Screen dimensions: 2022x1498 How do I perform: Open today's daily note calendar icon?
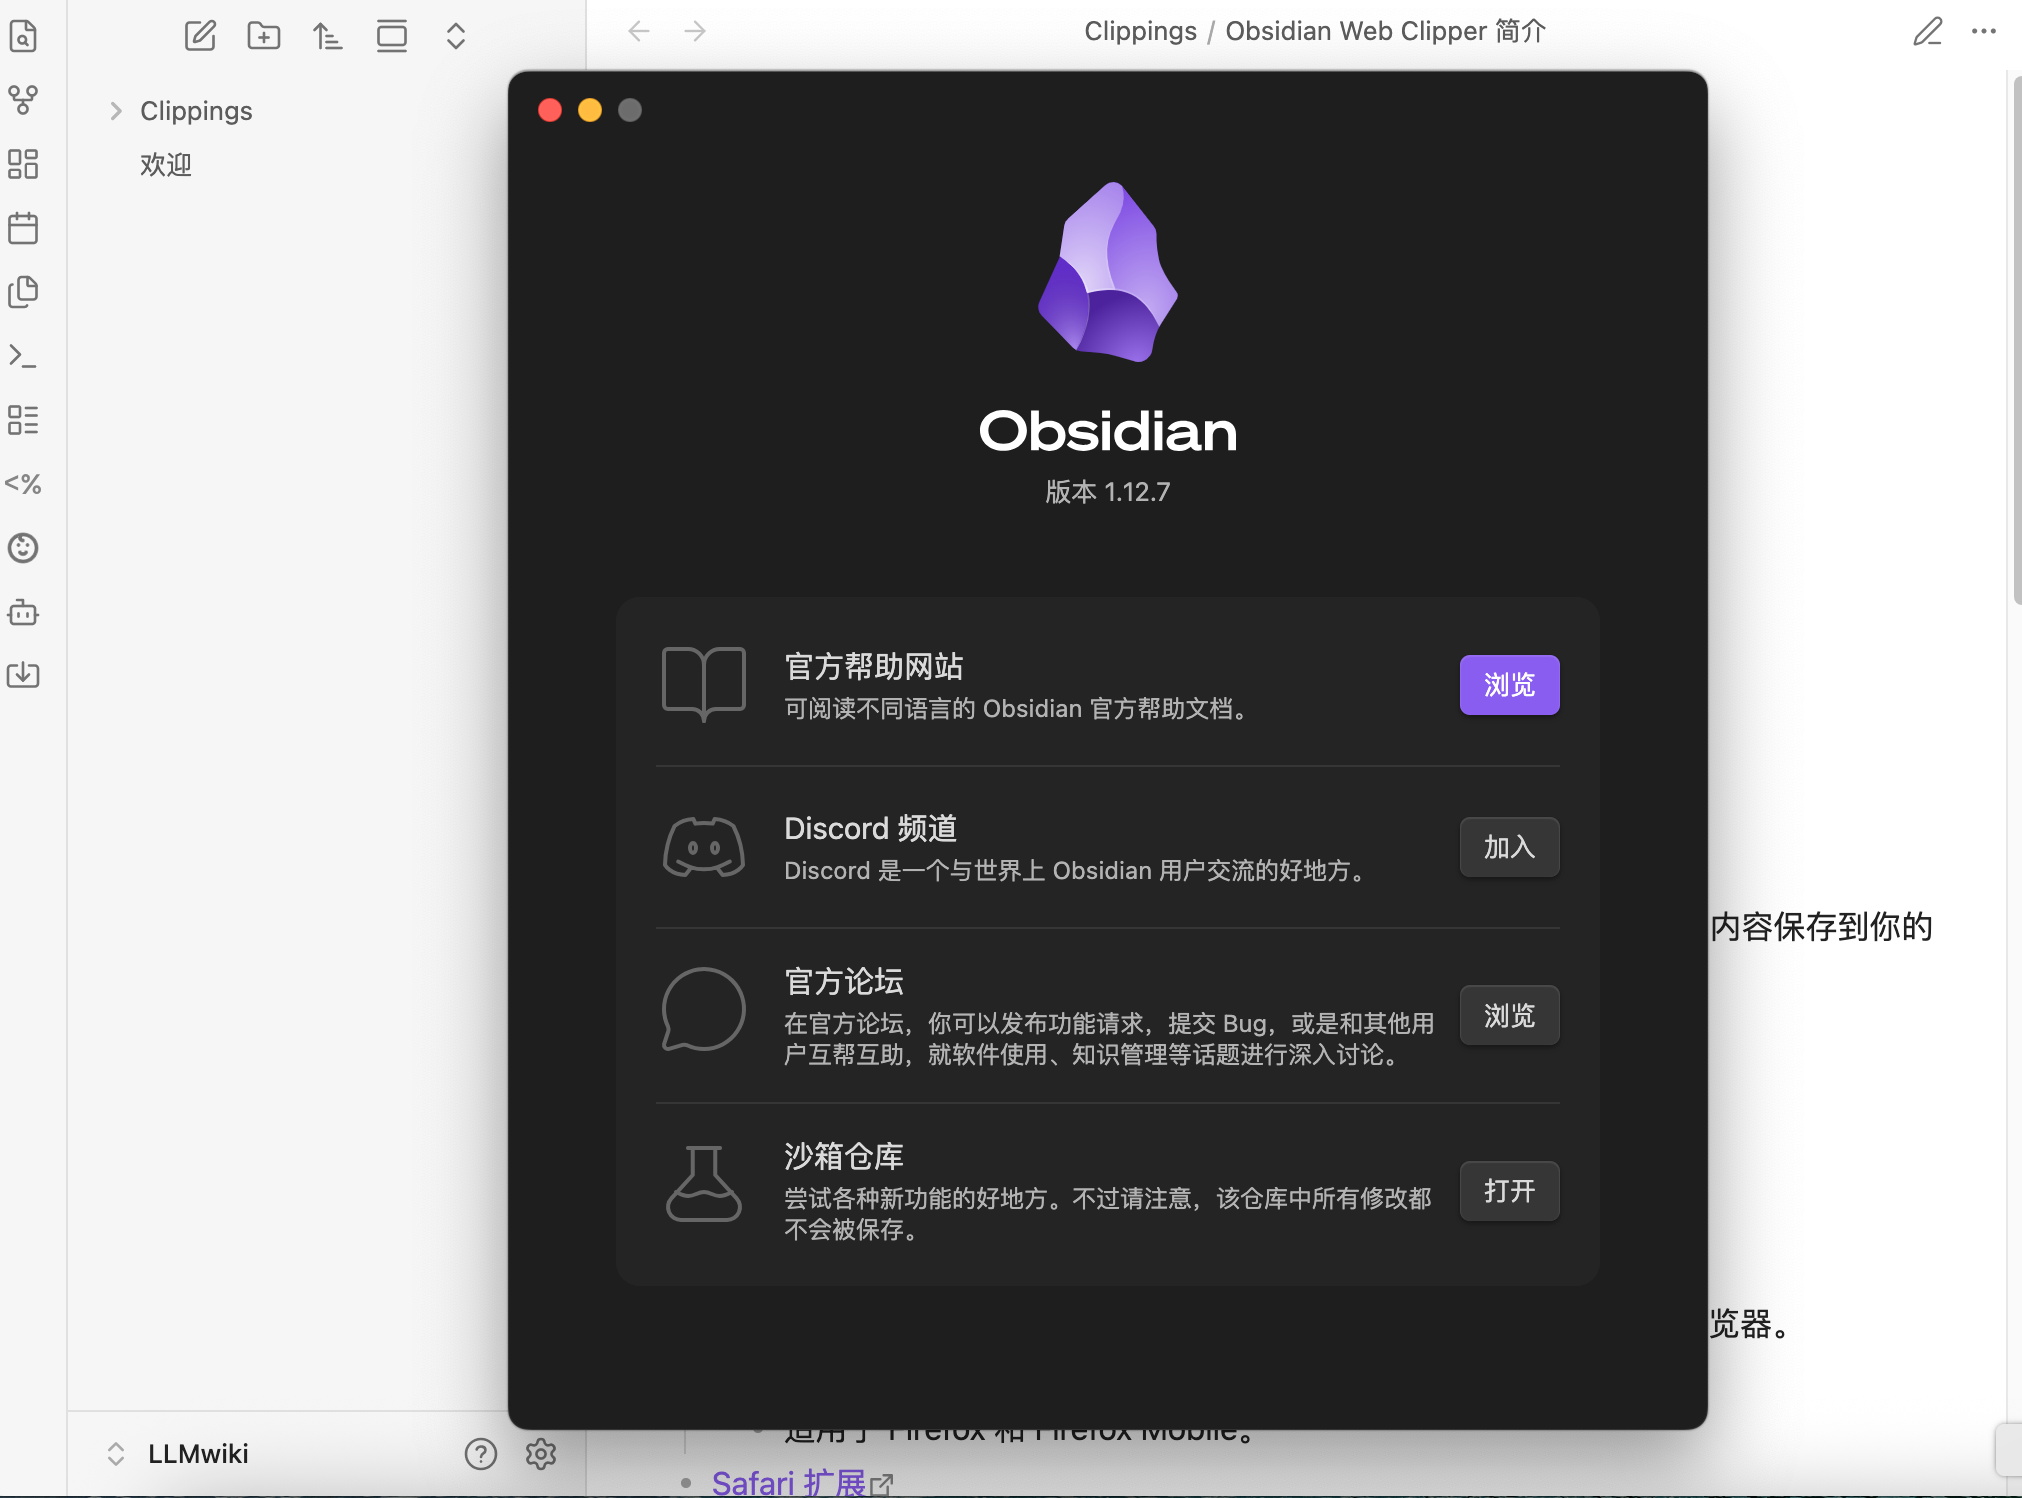[23, 228]
